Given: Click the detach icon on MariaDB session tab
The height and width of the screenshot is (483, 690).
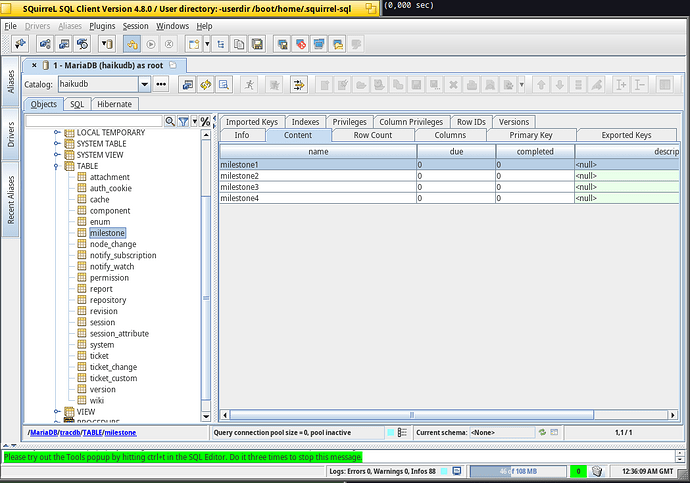Looking at the screenshot, I should (x=173, y=65).
